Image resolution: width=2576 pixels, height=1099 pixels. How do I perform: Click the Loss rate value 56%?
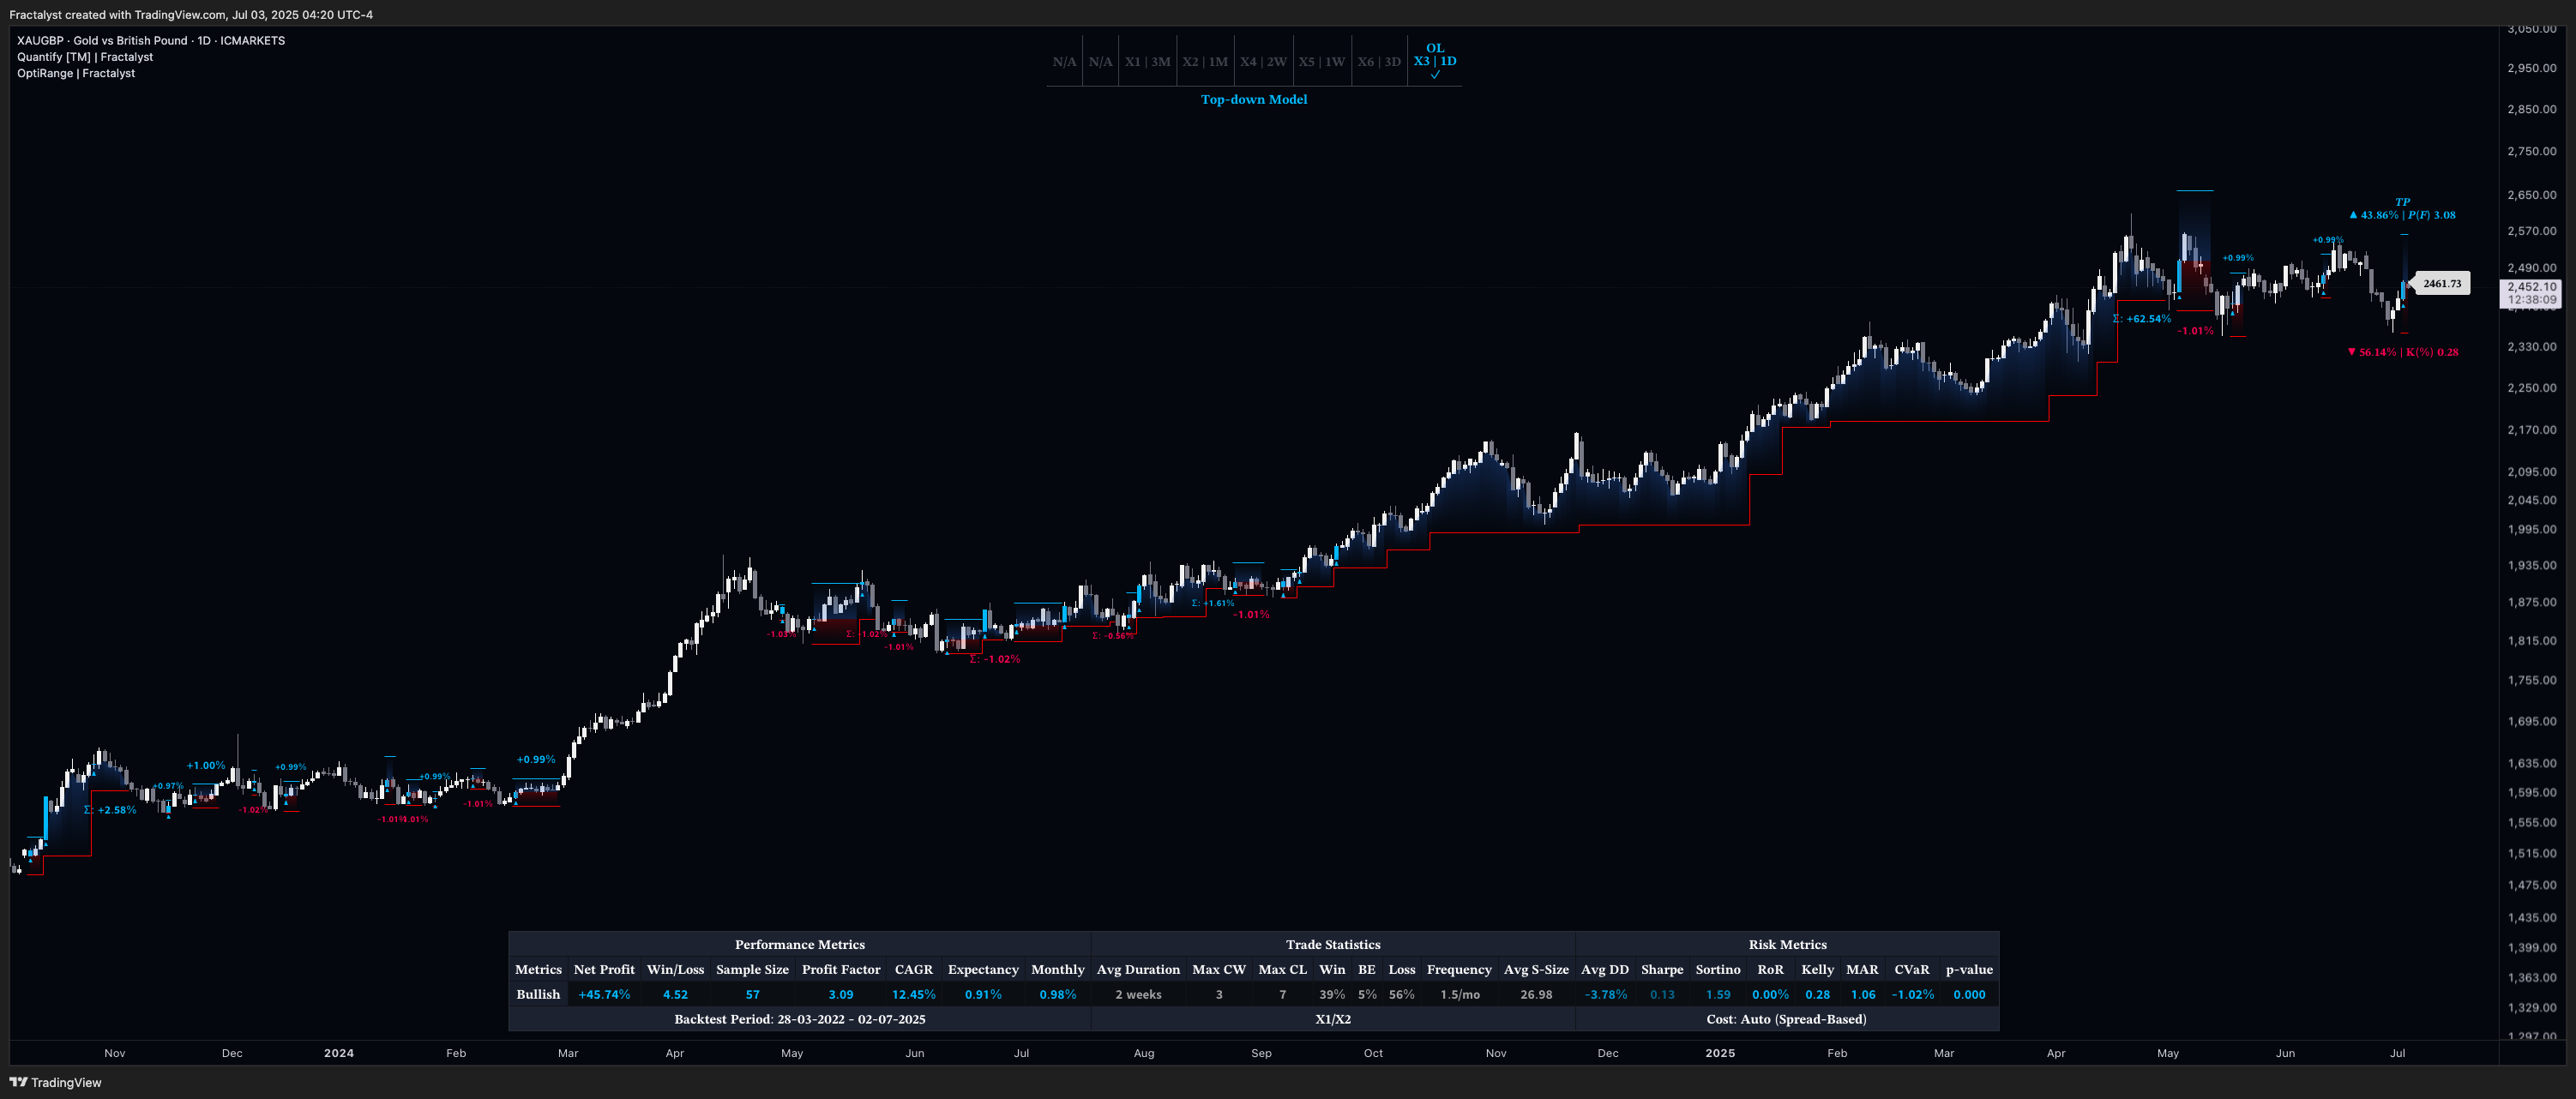tap(1401, 994)
